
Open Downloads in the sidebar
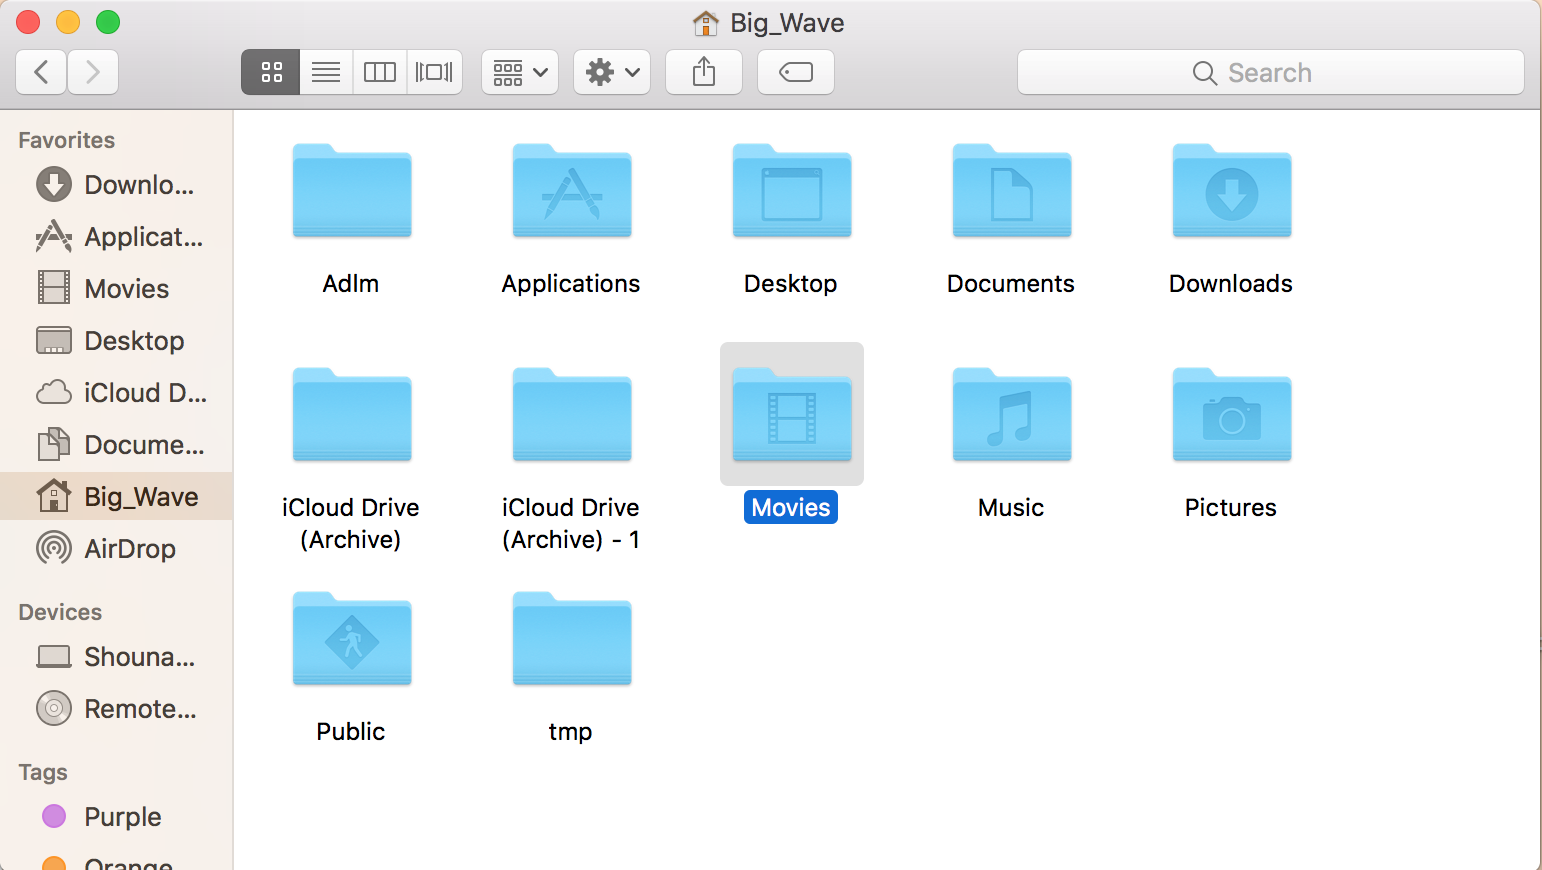116,185
